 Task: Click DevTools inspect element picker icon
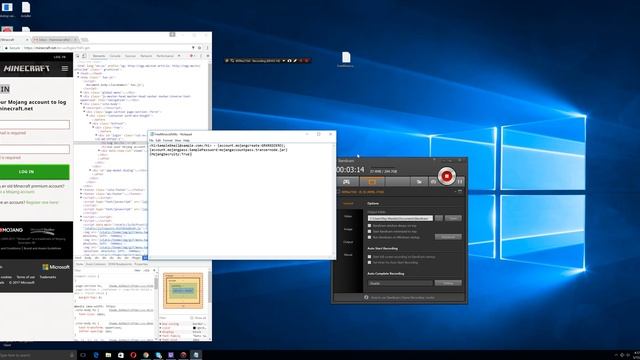point(78,56)
